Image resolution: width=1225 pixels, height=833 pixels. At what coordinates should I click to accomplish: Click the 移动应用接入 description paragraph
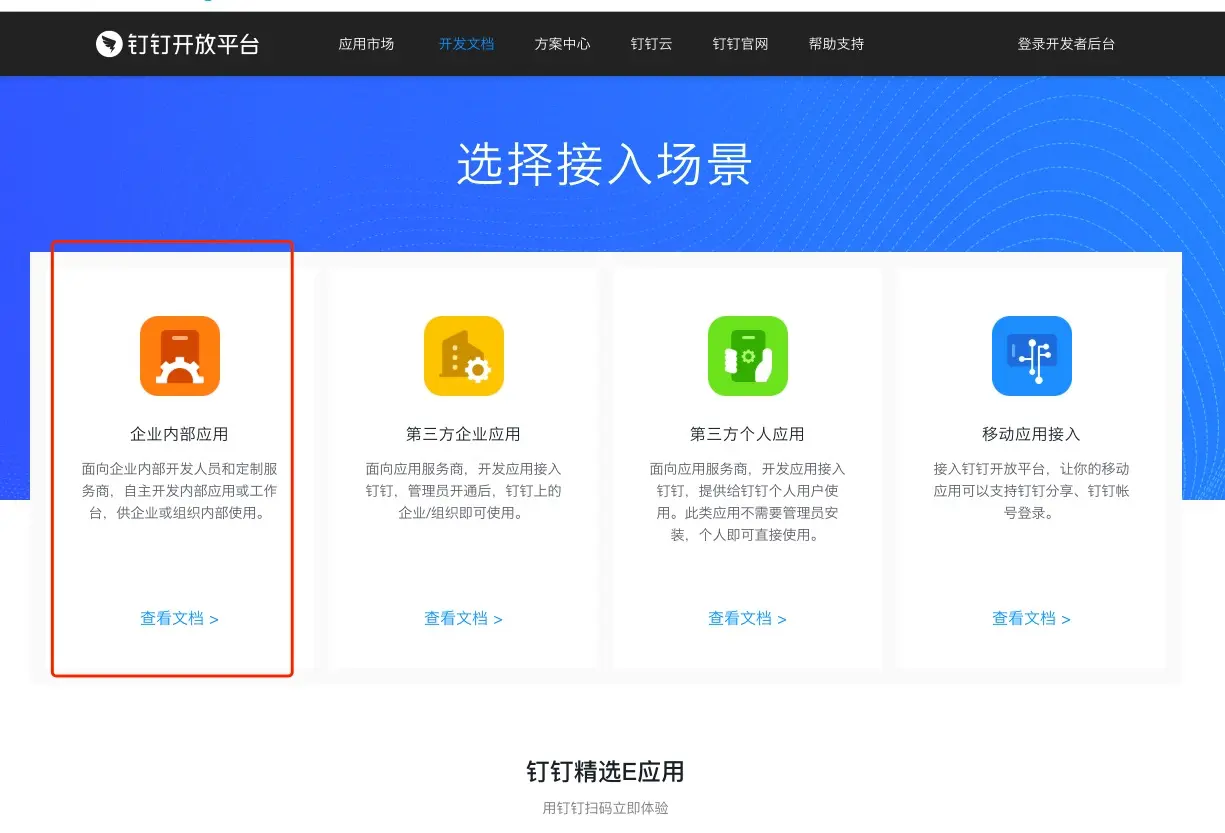click(1032, 491)
